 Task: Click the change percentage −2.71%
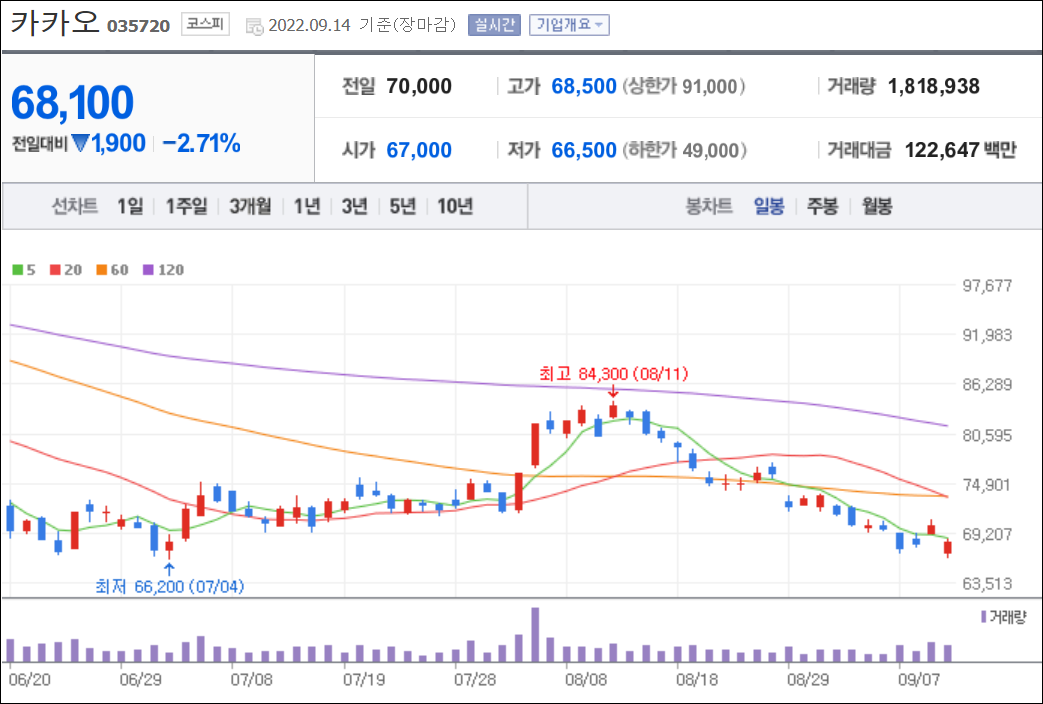tap(202, 143)
